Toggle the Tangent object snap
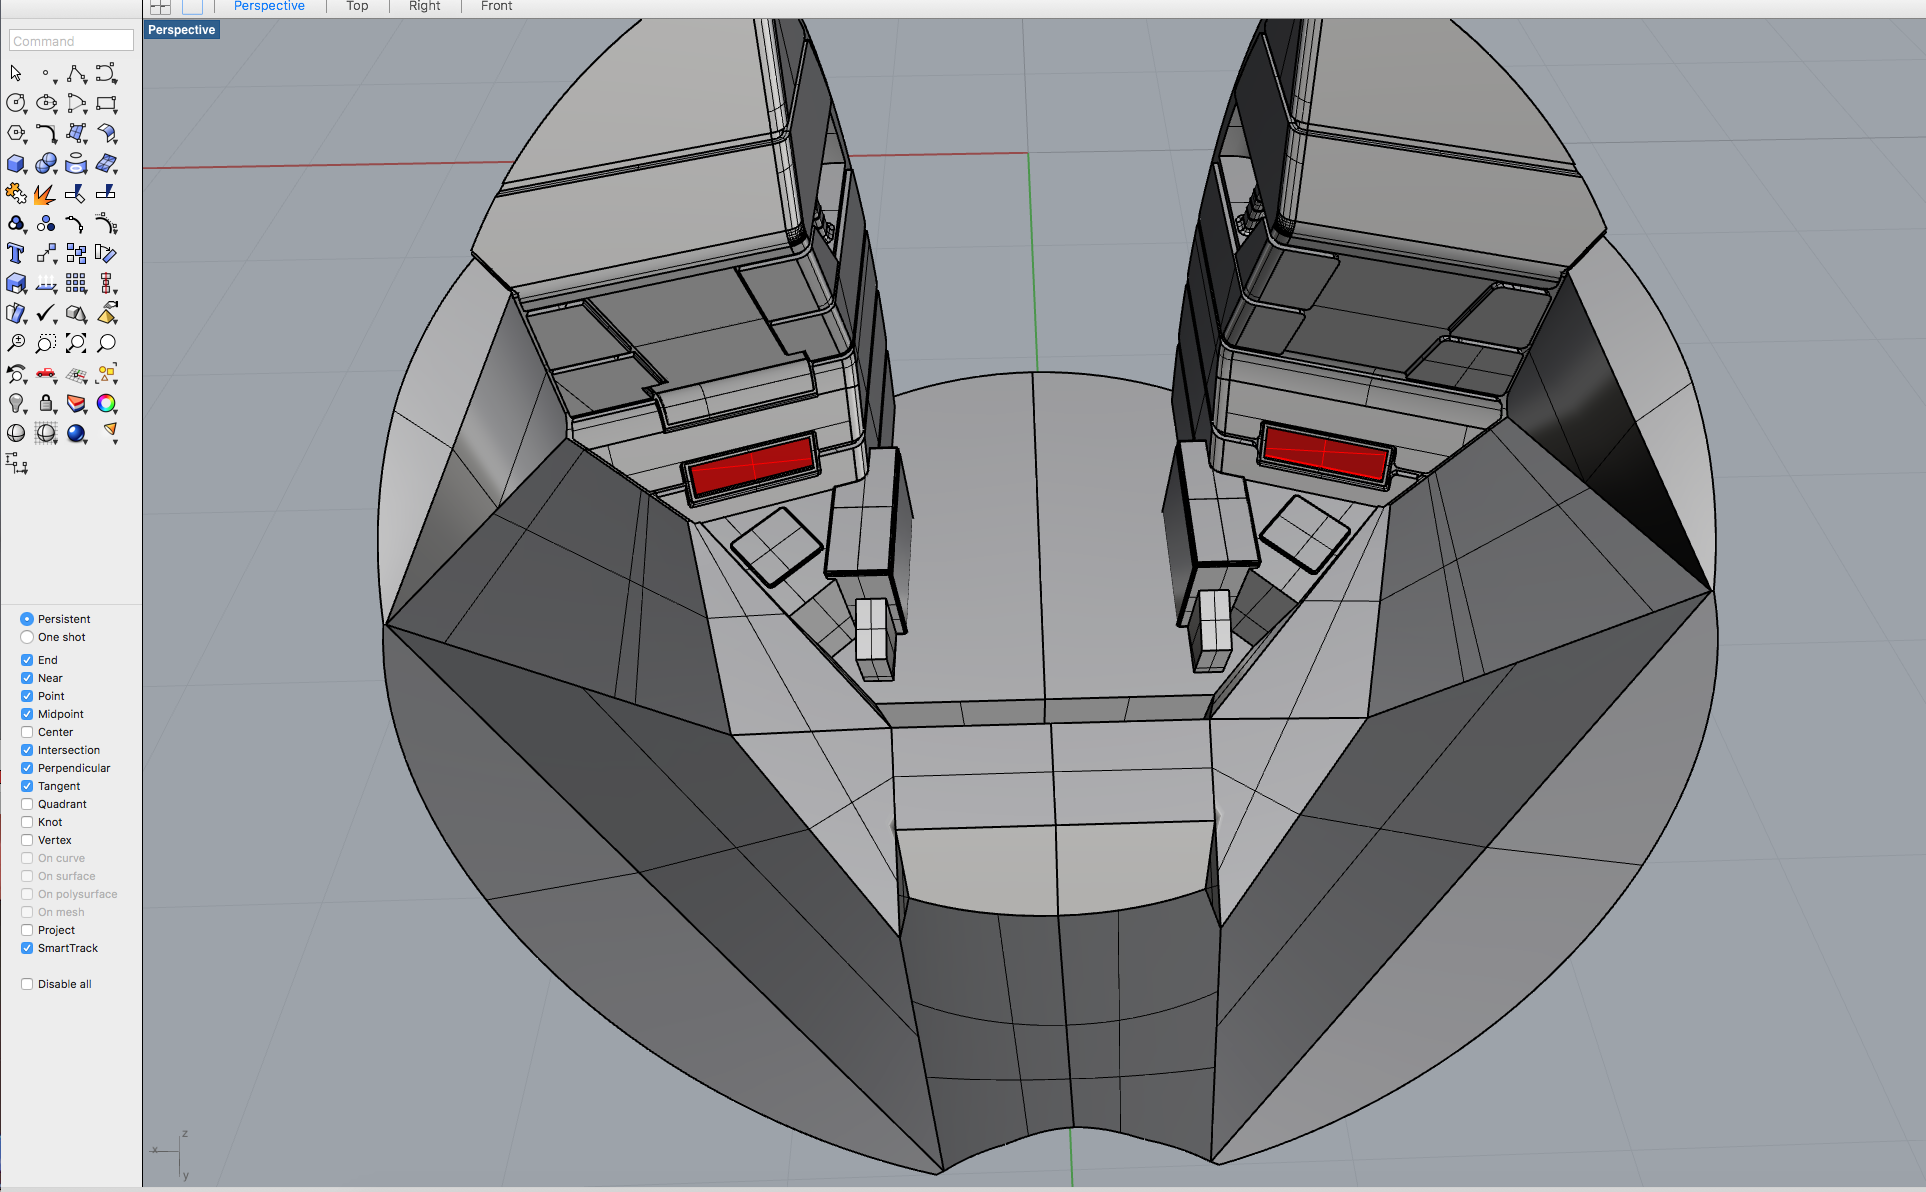This screenshot has height=1192, width=1926. pyautogui.click(x=27, y=786)
